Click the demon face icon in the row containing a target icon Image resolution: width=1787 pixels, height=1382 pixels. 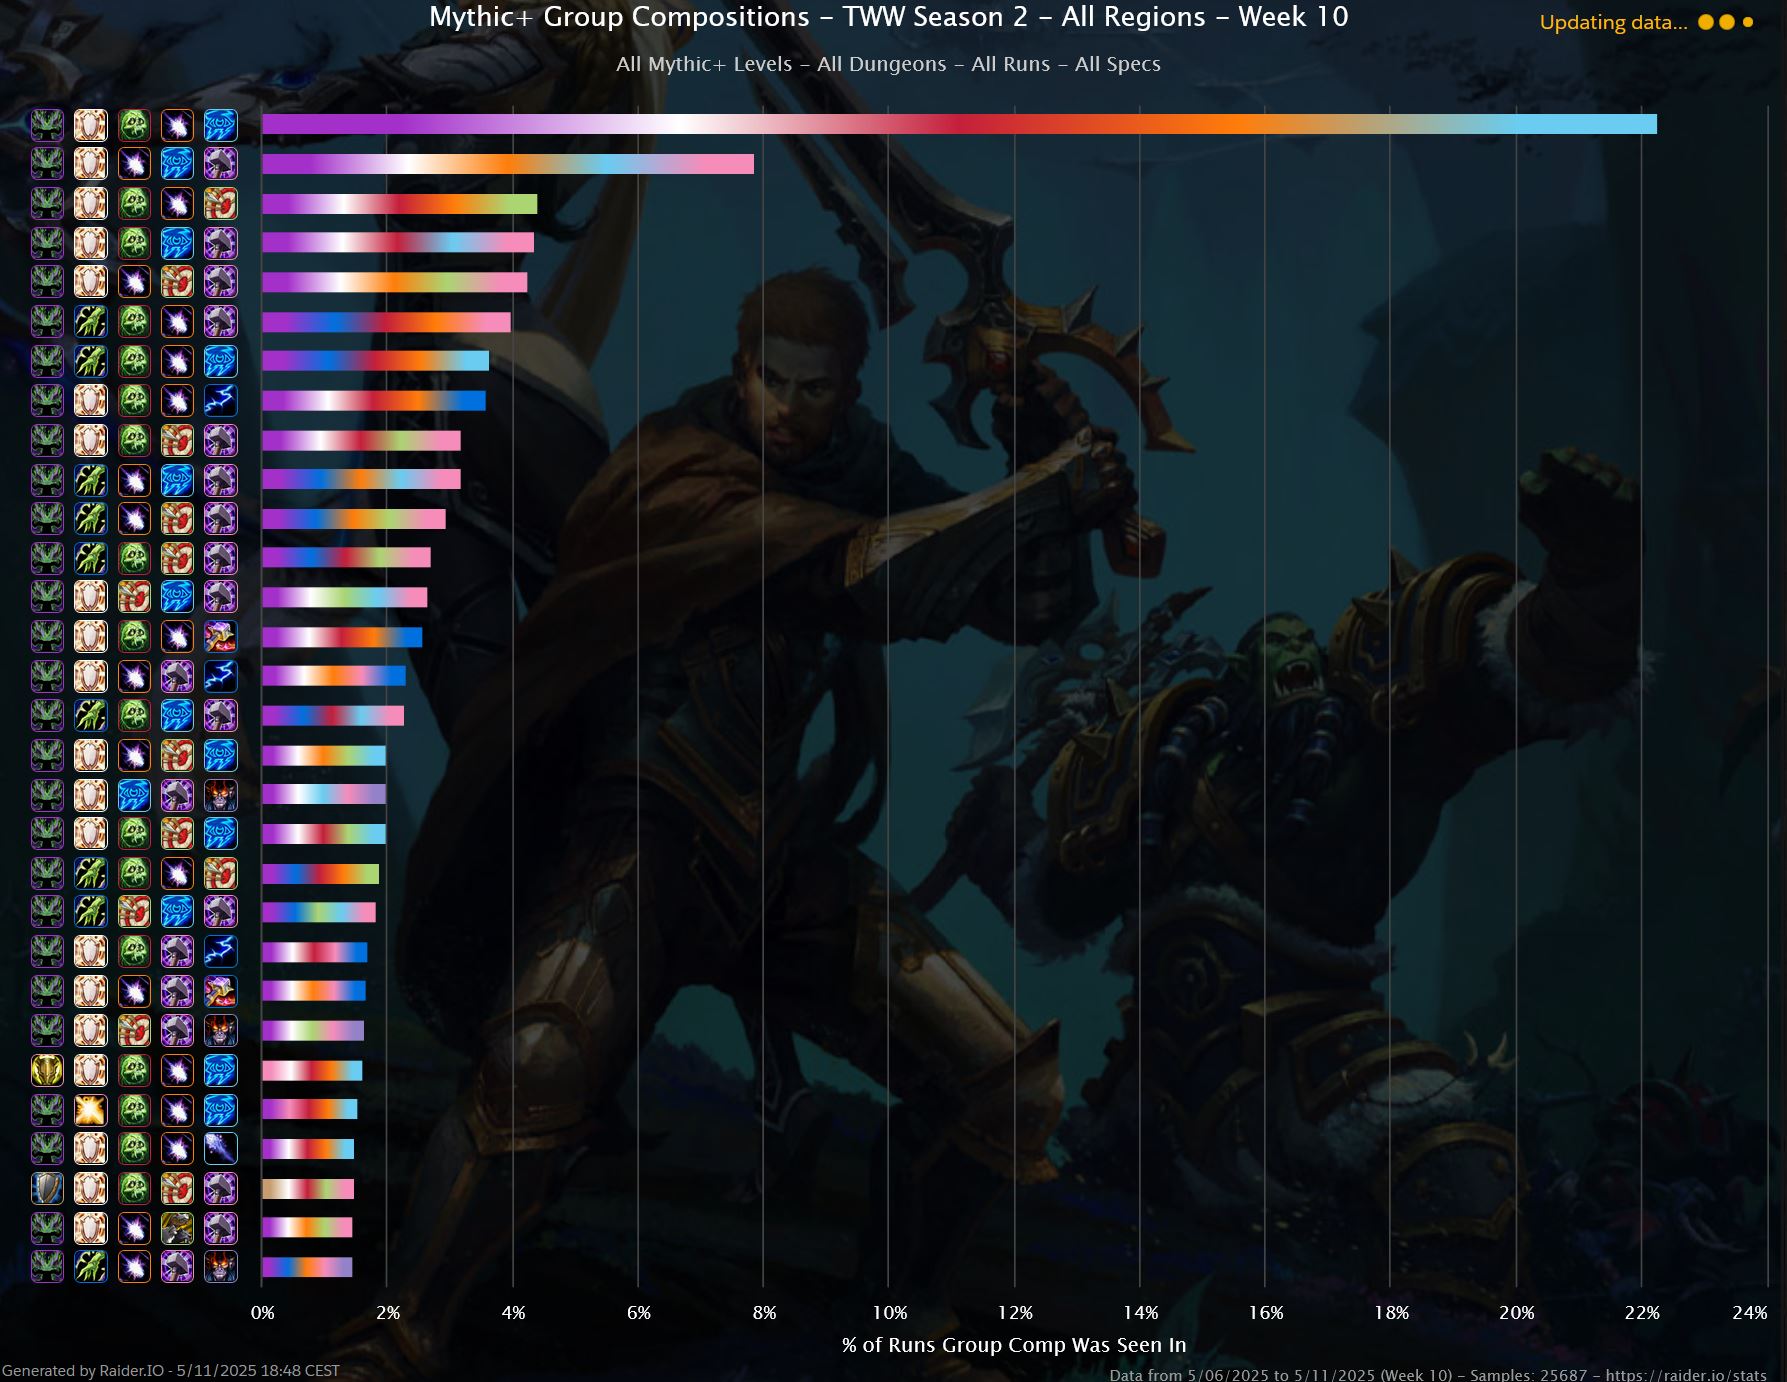coord(220,1030)
